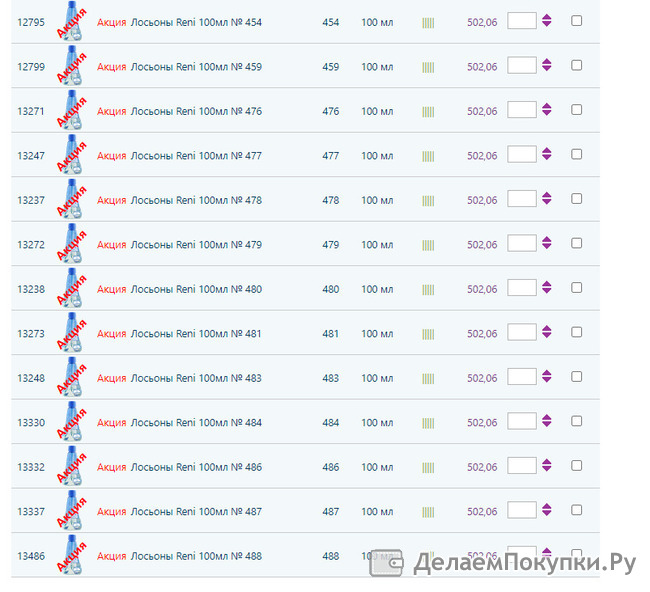
Task: Click product ID 13271
Action: 31,112
